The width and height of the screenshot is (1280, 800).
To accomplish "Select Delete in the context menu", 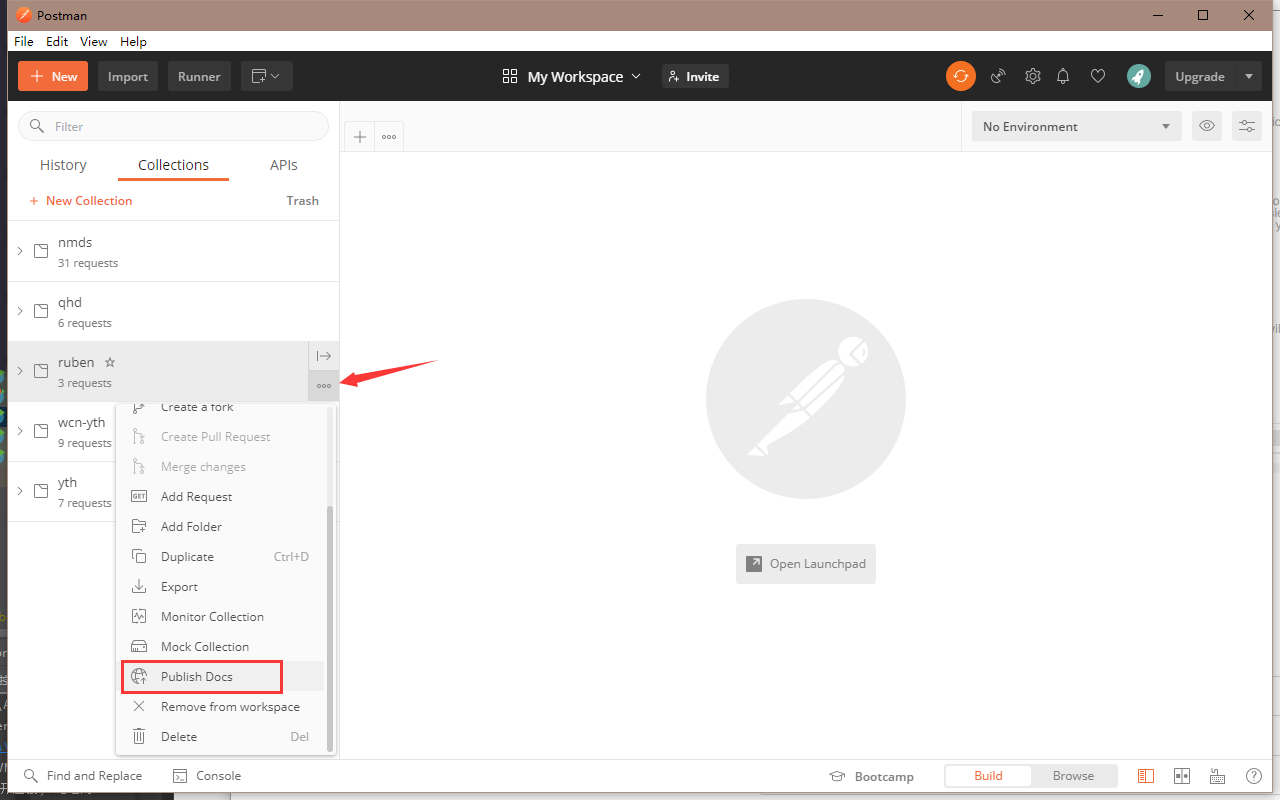I will pyautogui.click(x=220, y=737).
